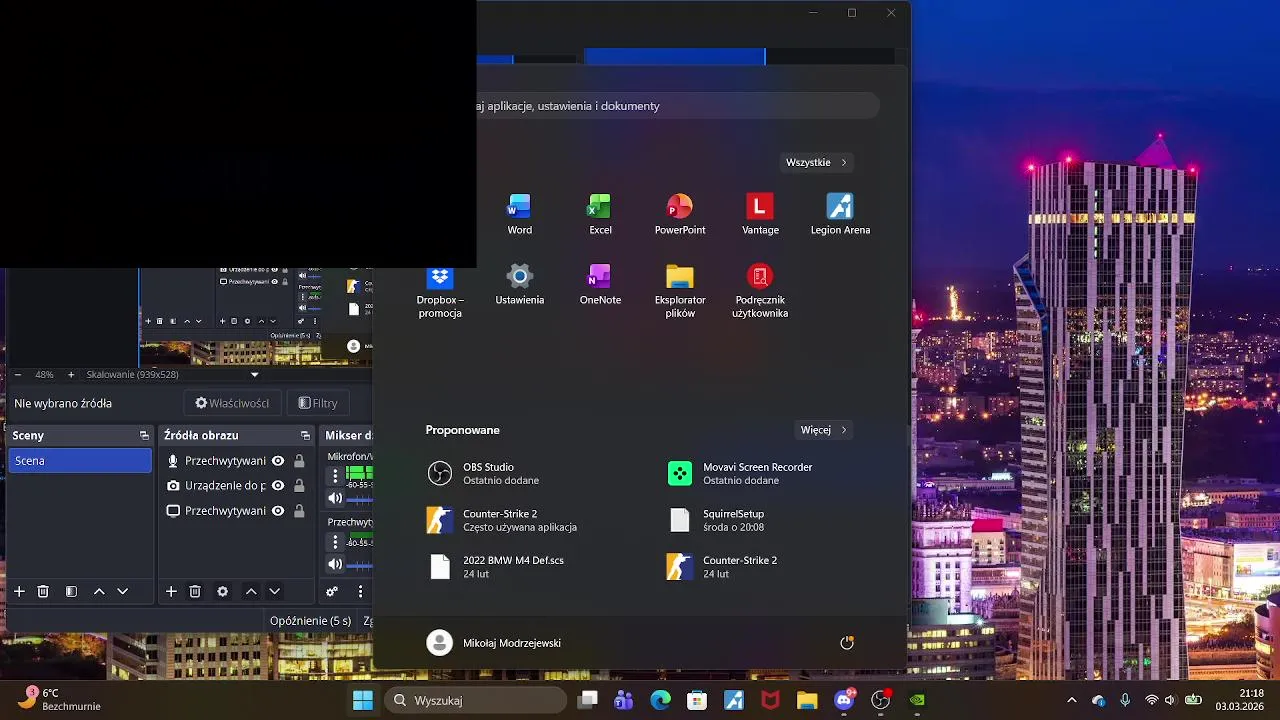The width and height of the screenshot is (1280, 720).
Task: Click the Windows Start button
Action: pyautogui.click(x=363, y=700)
